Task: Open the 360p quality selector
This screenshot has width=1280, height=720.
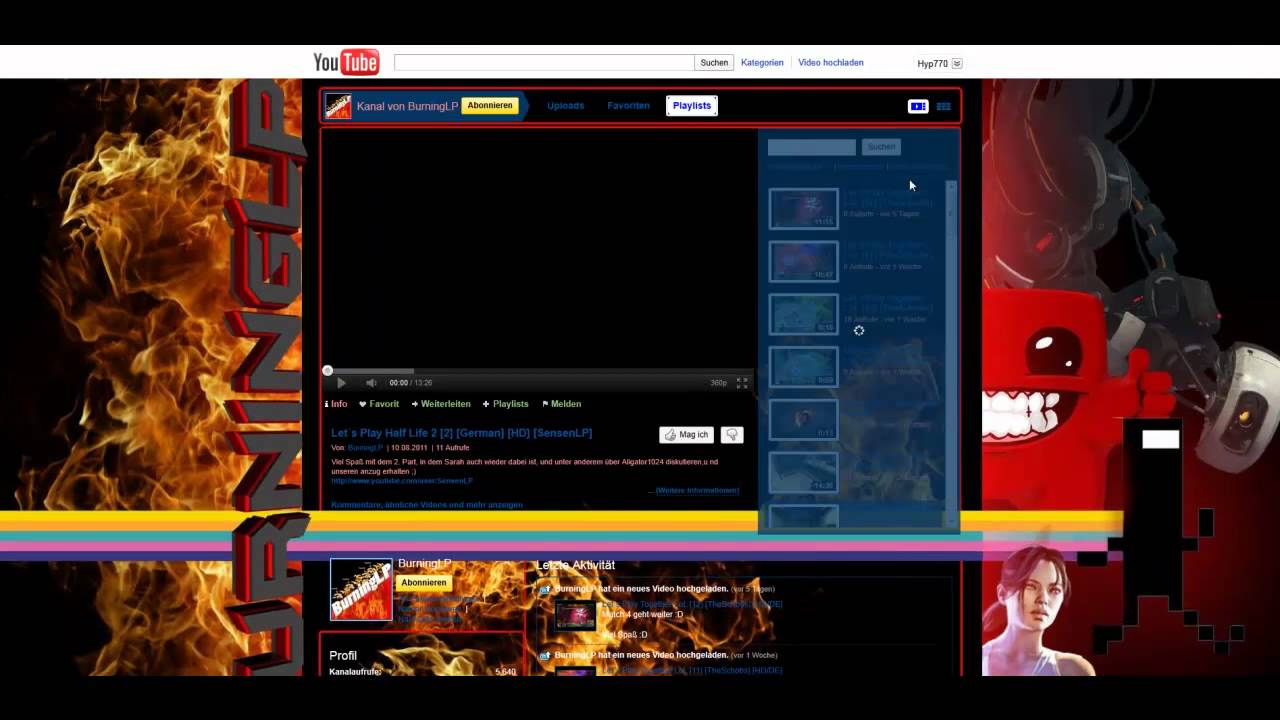Action: coord(718,383)
